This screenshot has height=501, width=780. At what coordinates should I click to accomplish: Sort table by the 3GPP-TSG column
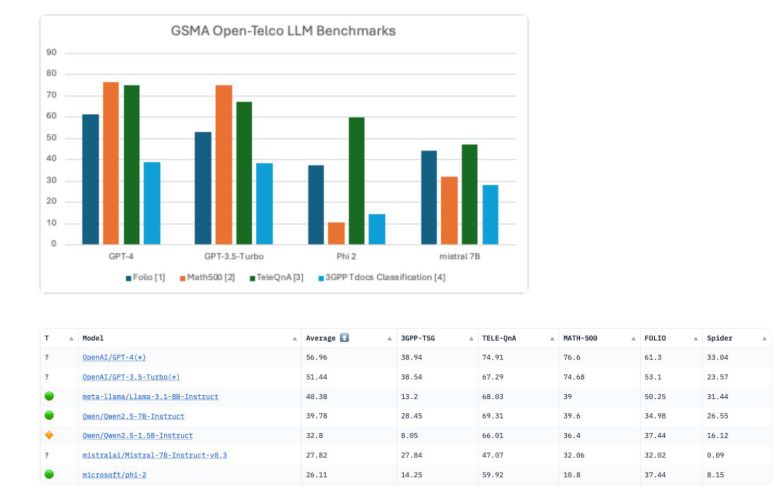pos(418,338)
